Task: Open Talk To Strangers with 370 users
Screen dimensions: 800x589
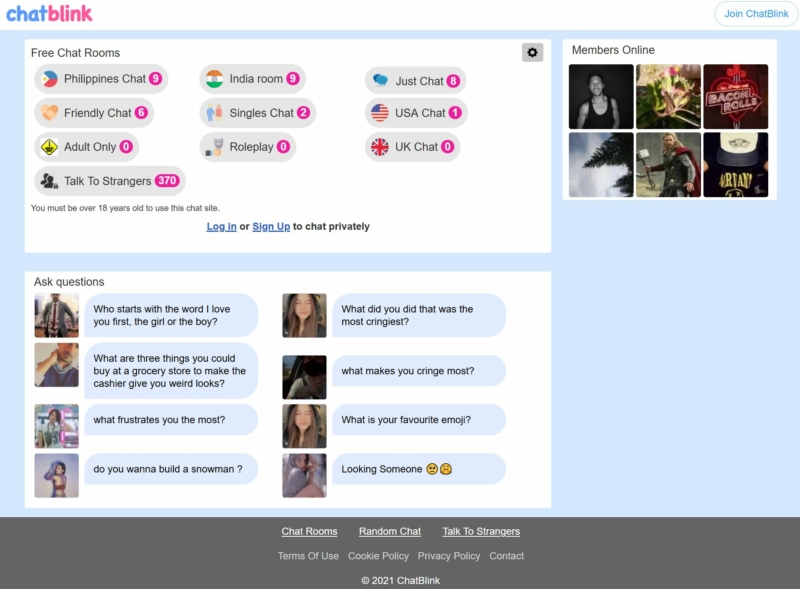Action: pos(110,181)
